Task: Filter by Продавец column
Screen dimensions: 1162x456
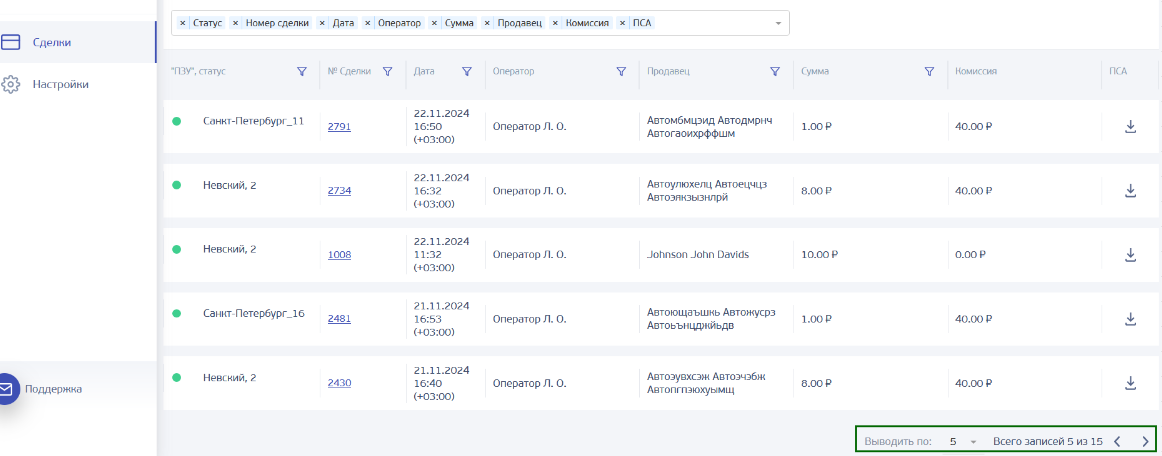Action: 775,72
